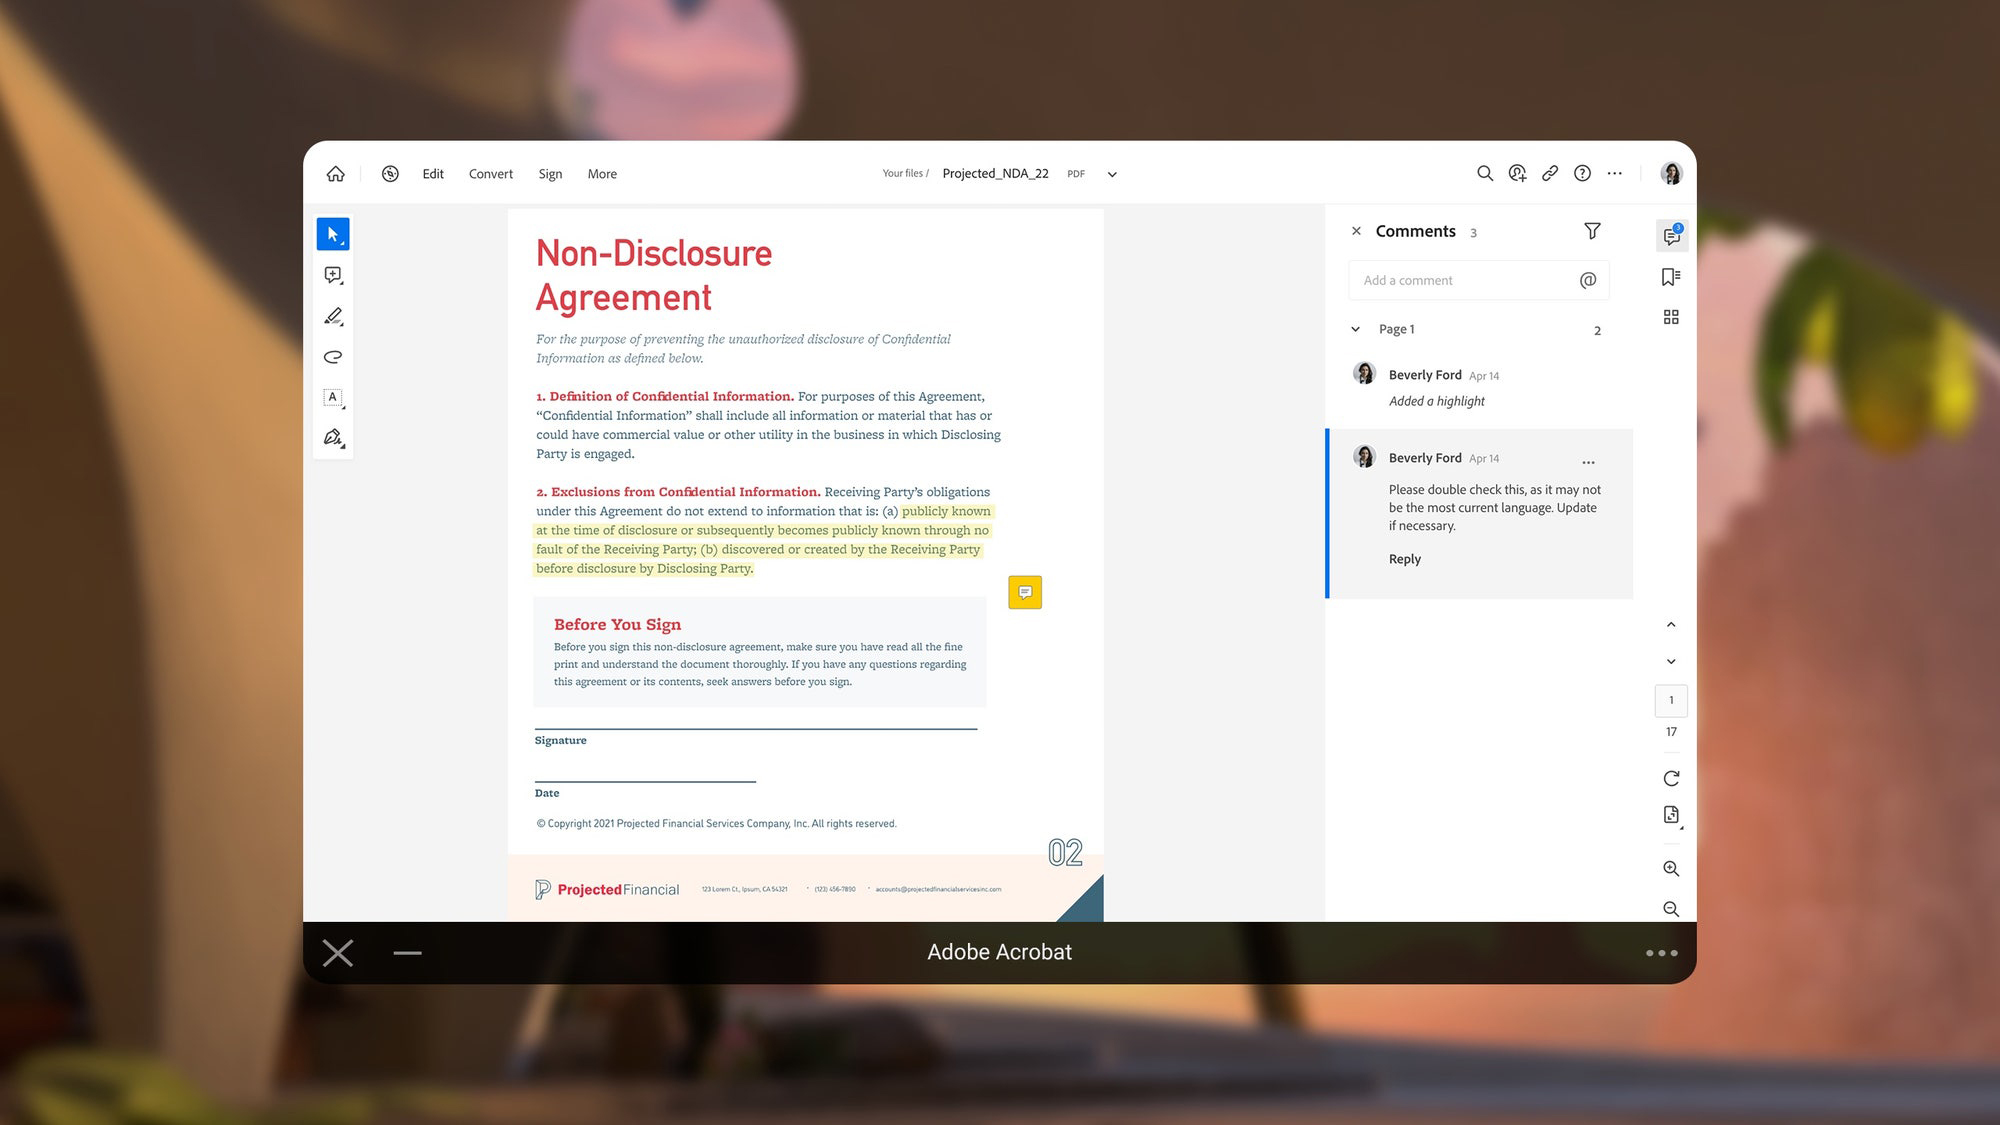
Task: Collapse the Page 1 comments section
Action: tap(1356, 328)
